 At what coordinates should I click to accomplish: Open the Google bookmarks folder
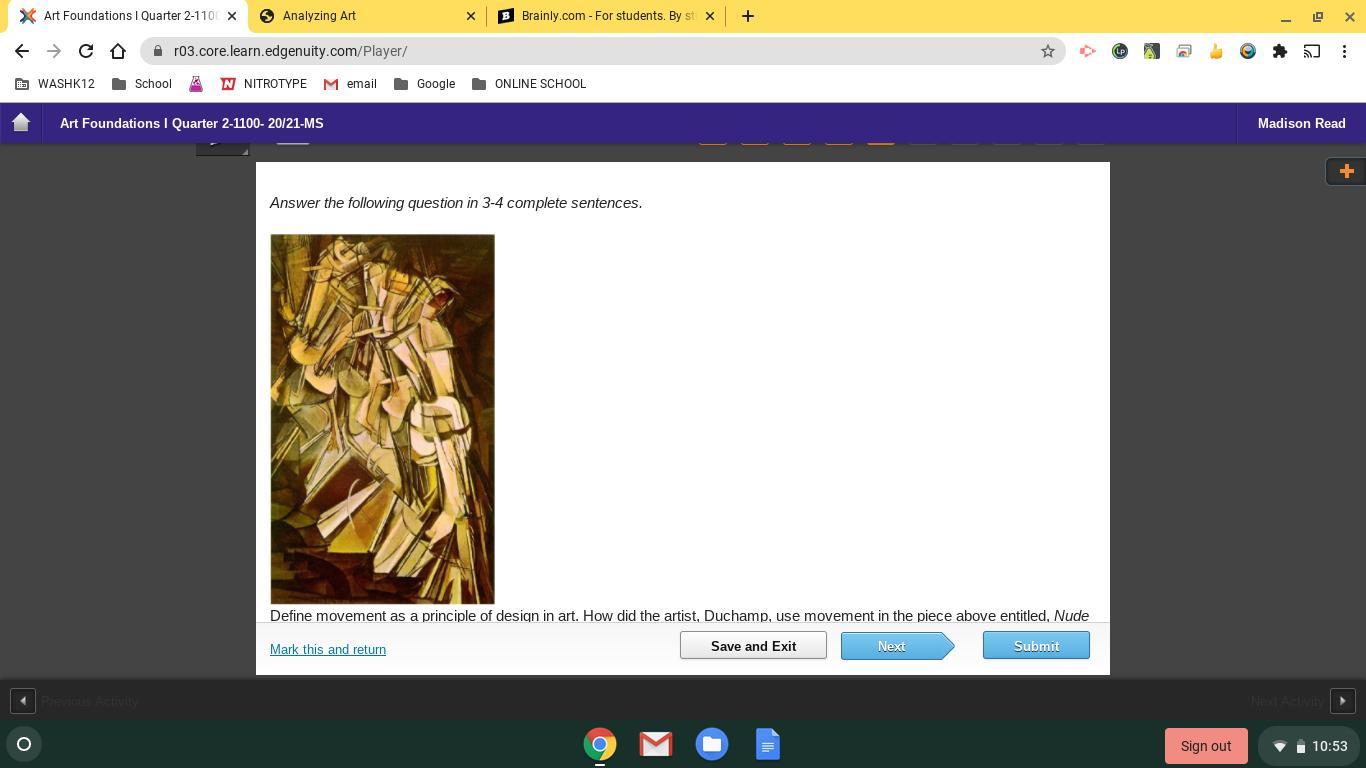pyautogui.click(x=425, y=84)
